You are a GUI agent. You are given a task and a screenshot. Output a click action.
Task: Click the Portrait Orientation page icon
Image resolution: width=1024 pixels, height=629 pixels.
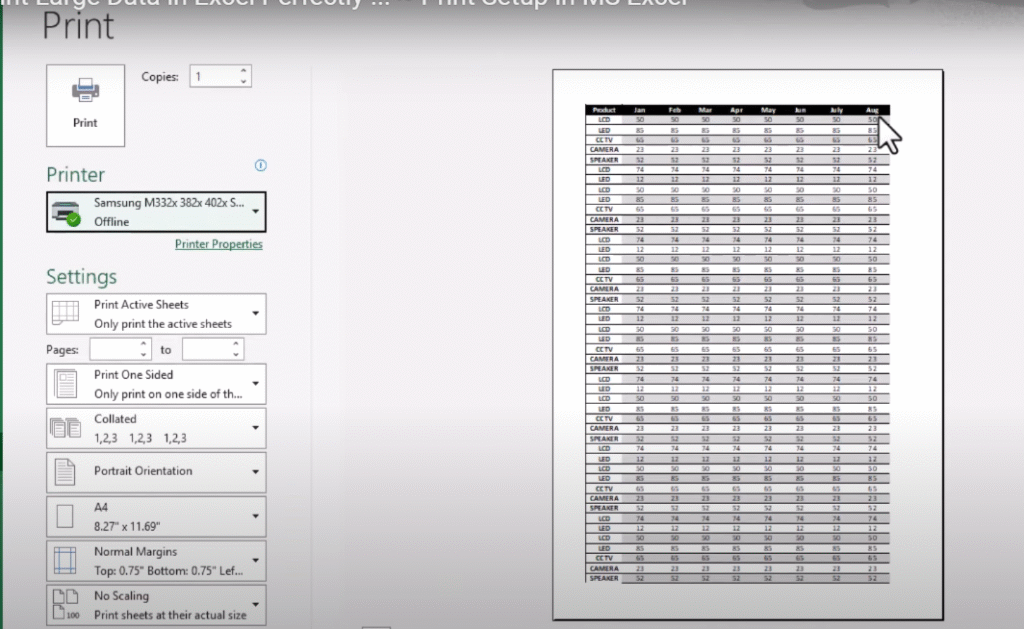coord(65,471)
